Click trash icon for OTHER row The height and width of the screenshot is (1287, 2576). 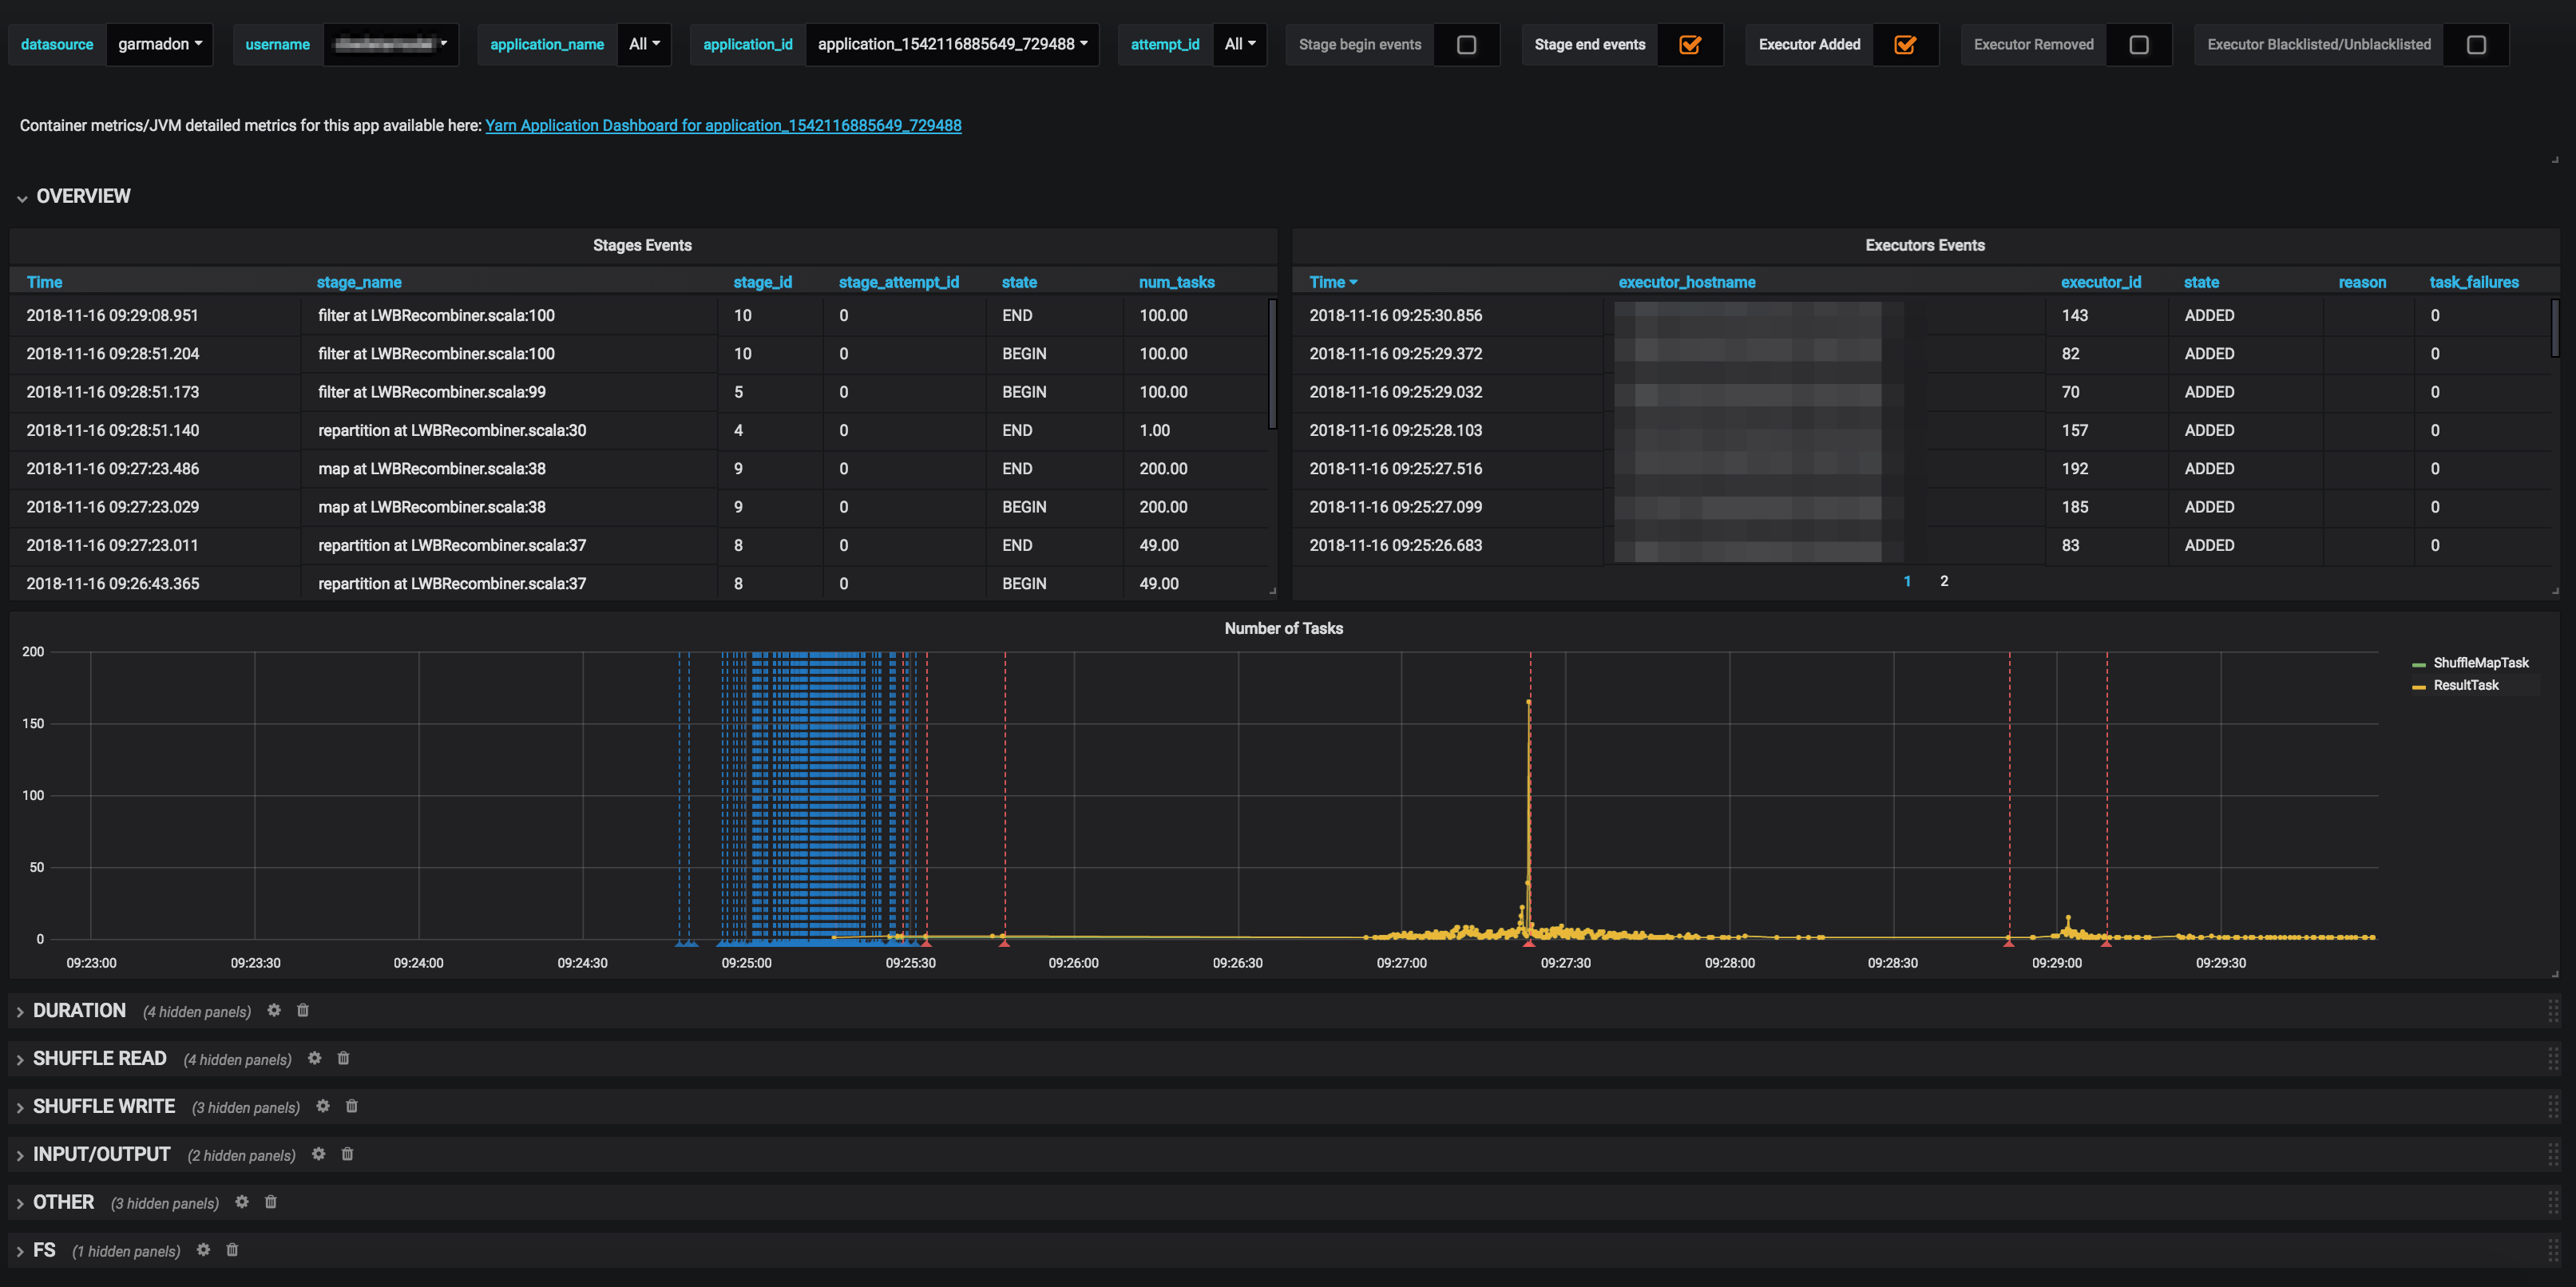pos(271,1202)
